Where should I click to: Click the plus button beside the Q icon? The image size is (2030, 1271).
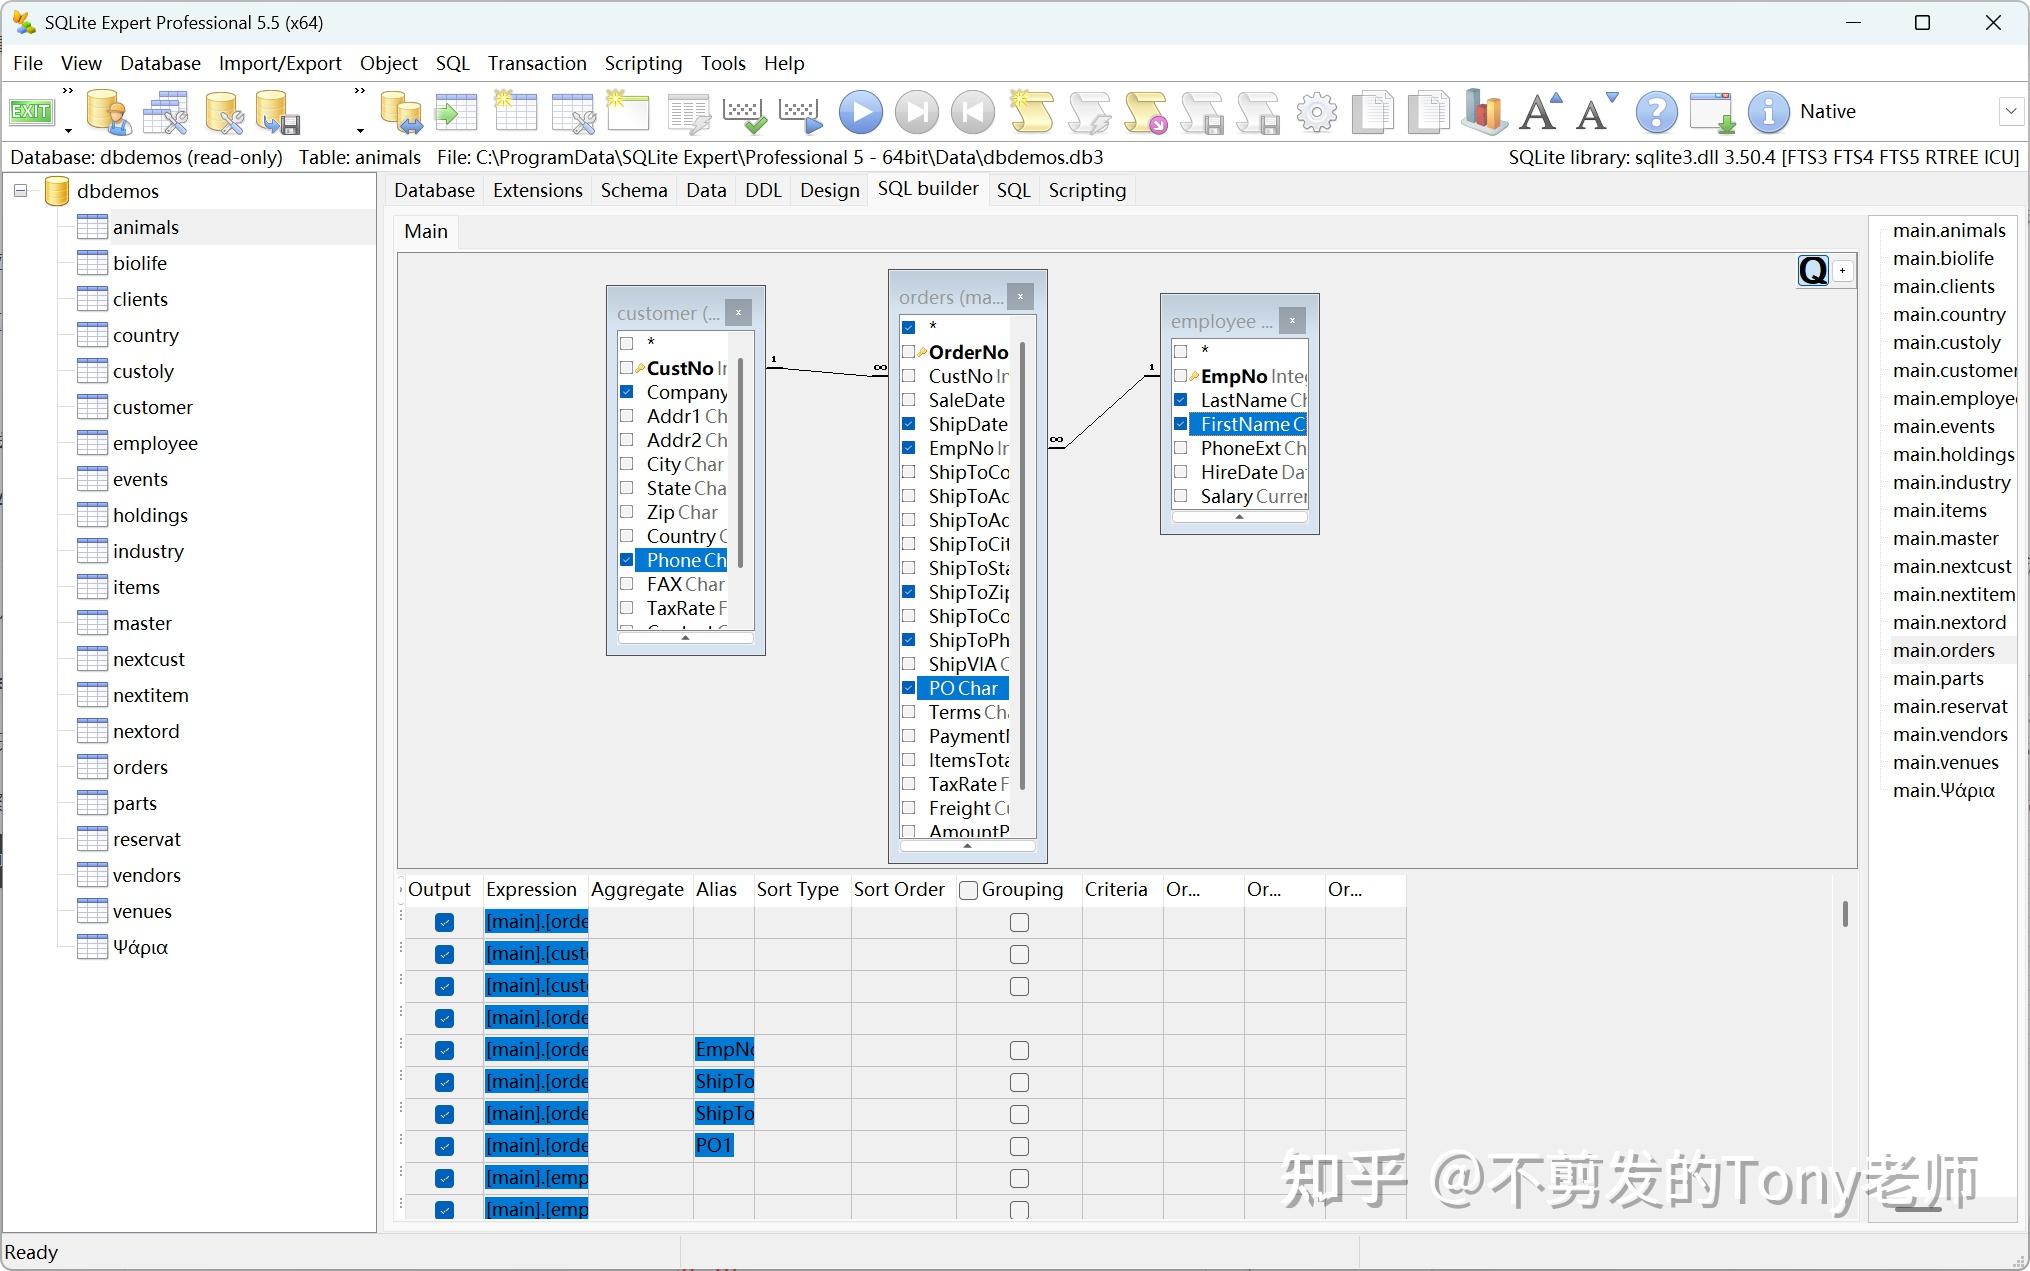(x=1843, y=270)
